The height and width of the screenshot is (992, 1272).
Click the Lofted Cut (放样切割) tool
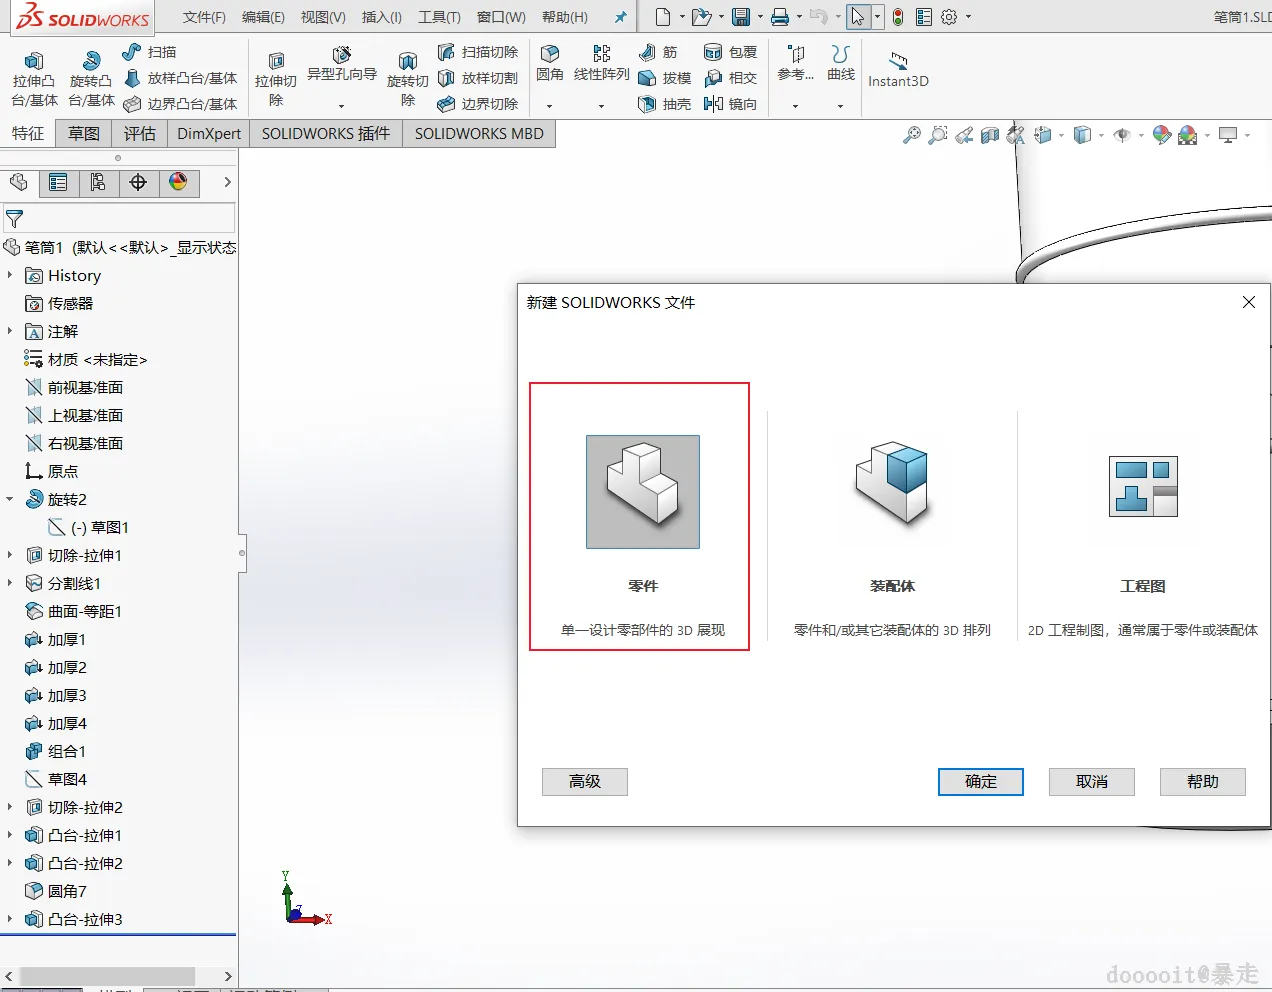[x=477, y=78]
